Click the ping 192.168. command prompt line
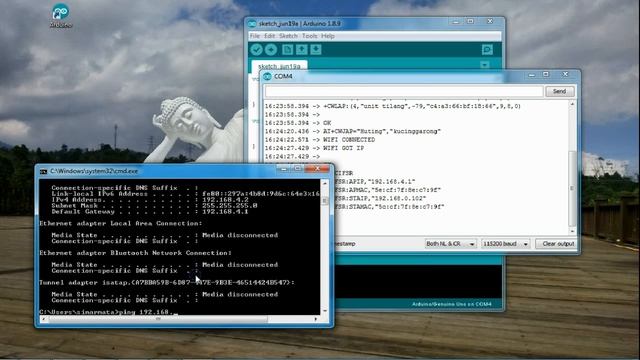 pyautogui.click(x=109, y=312)
